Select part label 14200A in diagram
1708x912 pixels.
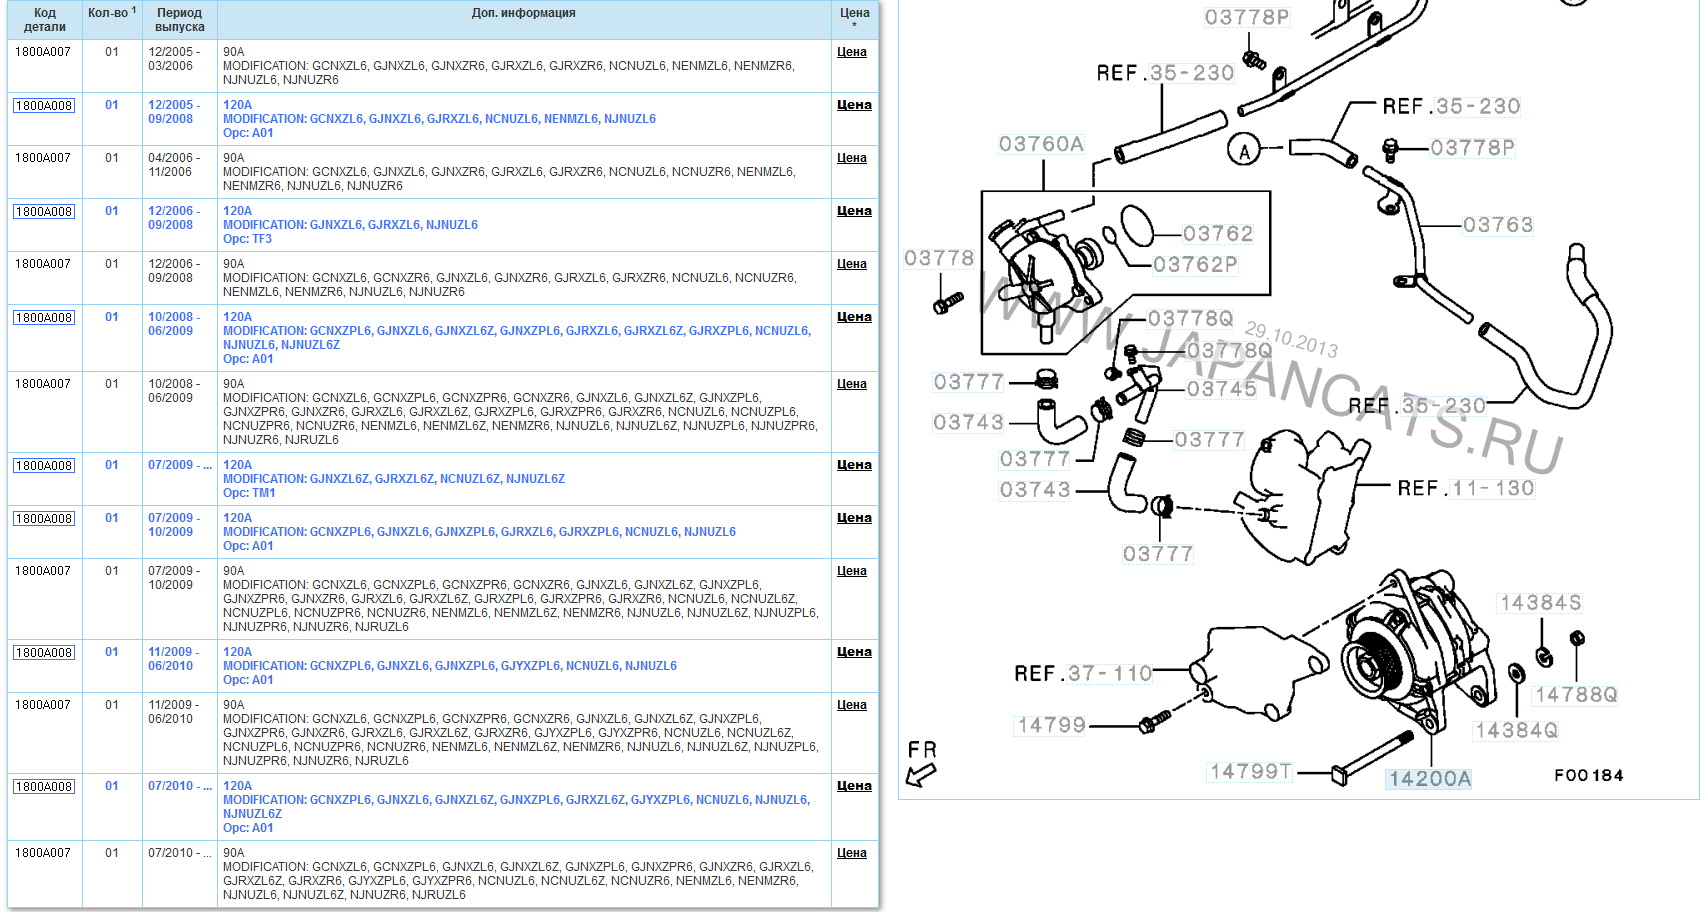(1429, 779)
